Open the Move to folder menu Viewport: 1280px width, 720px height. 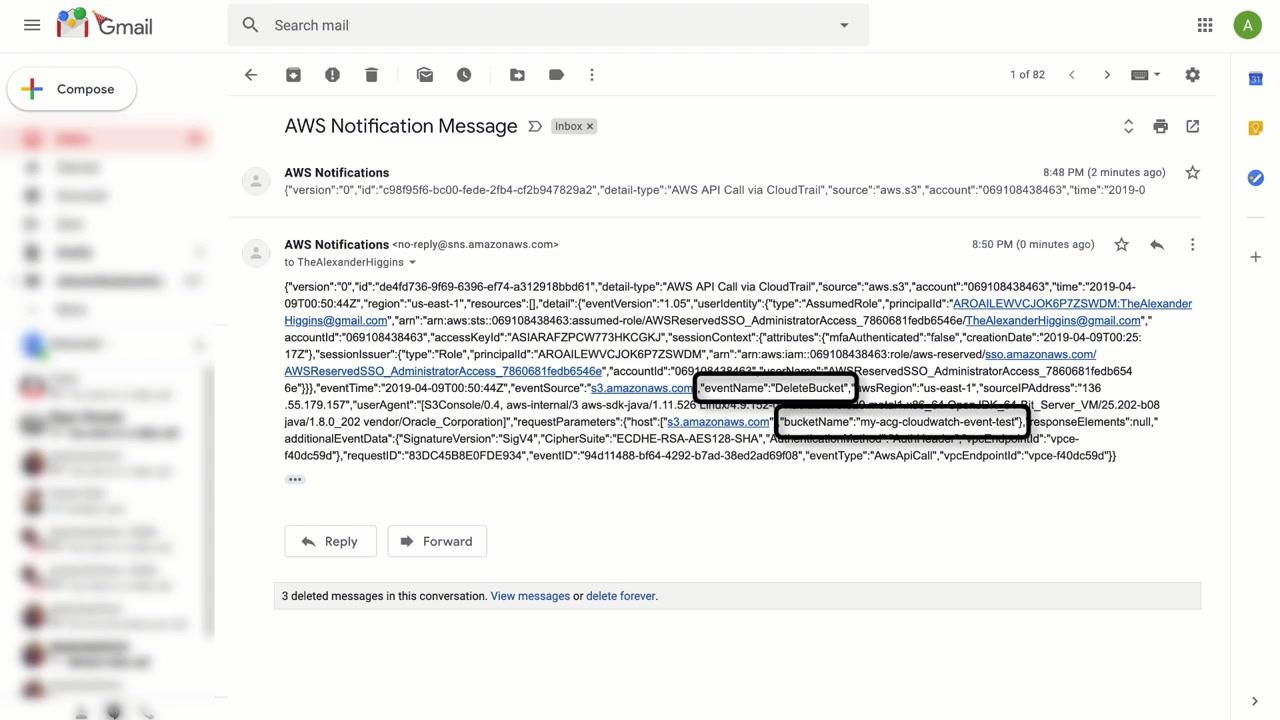(x=517, y=75)
